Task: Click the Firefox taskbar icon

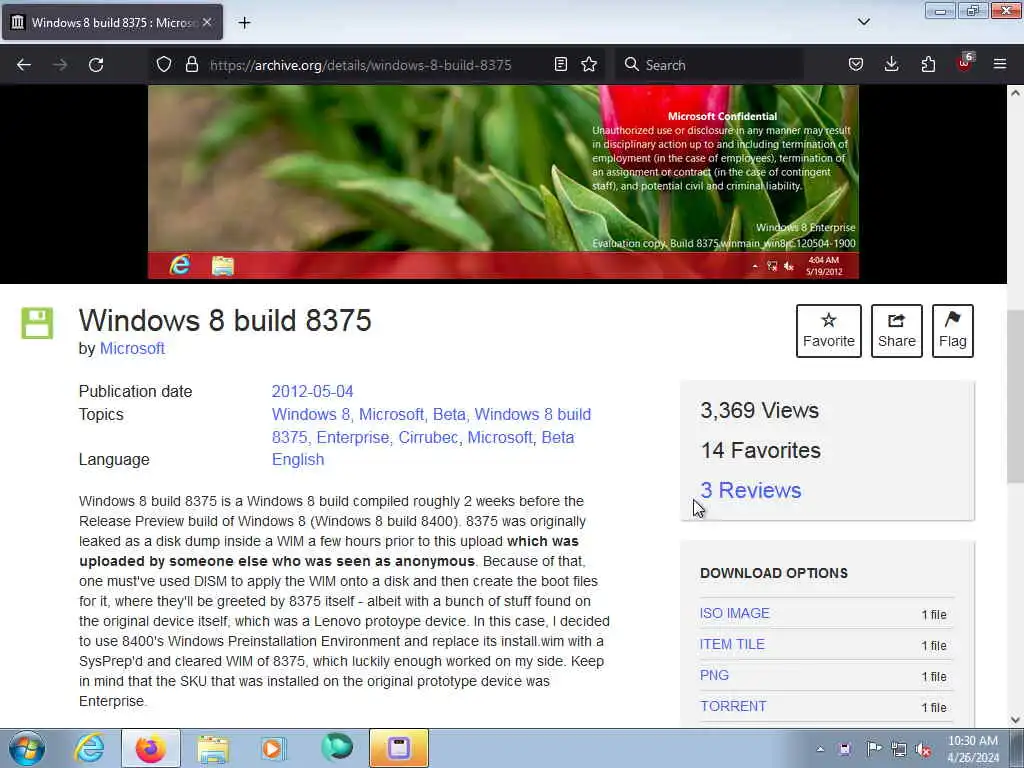Action: [151, 748]
